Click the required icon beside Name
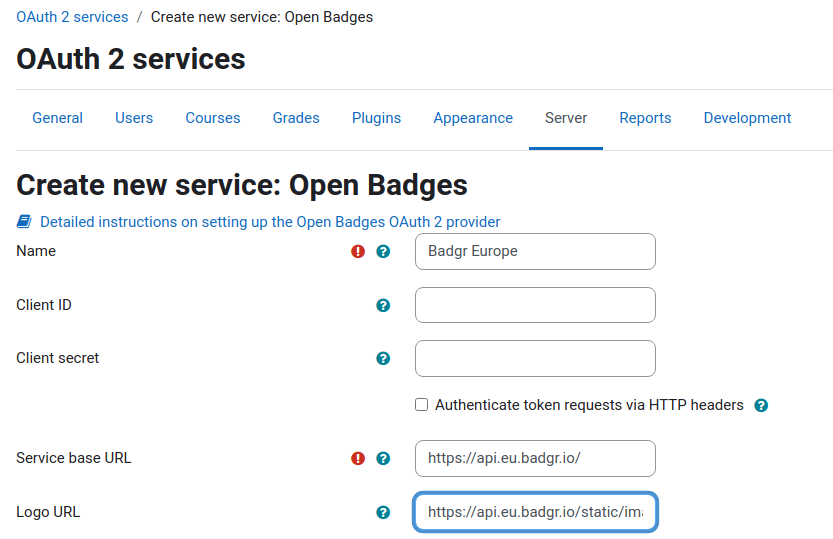This screenshot has width=833, height=539. coord(358,251)
